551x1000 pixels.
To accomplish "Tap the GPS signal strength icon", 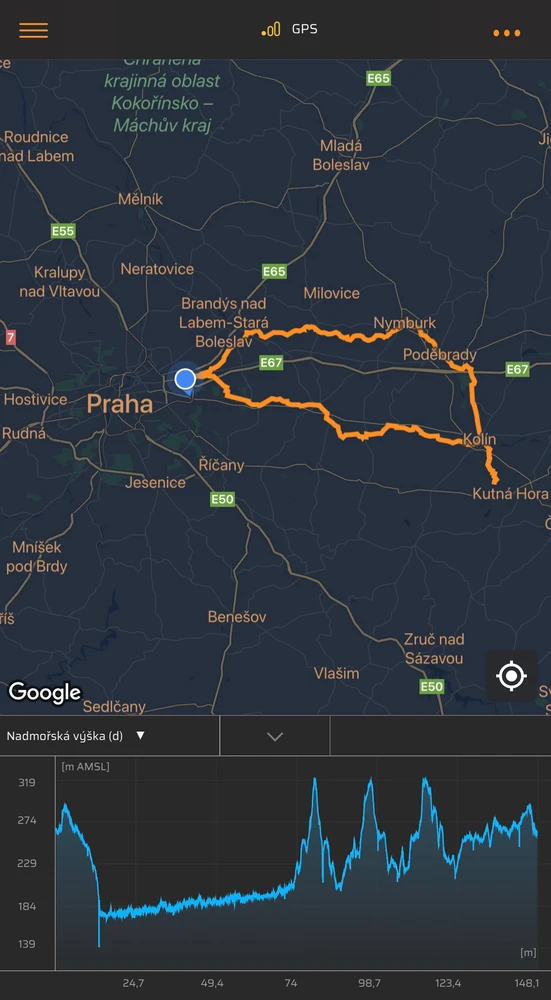I will point(270,29).
